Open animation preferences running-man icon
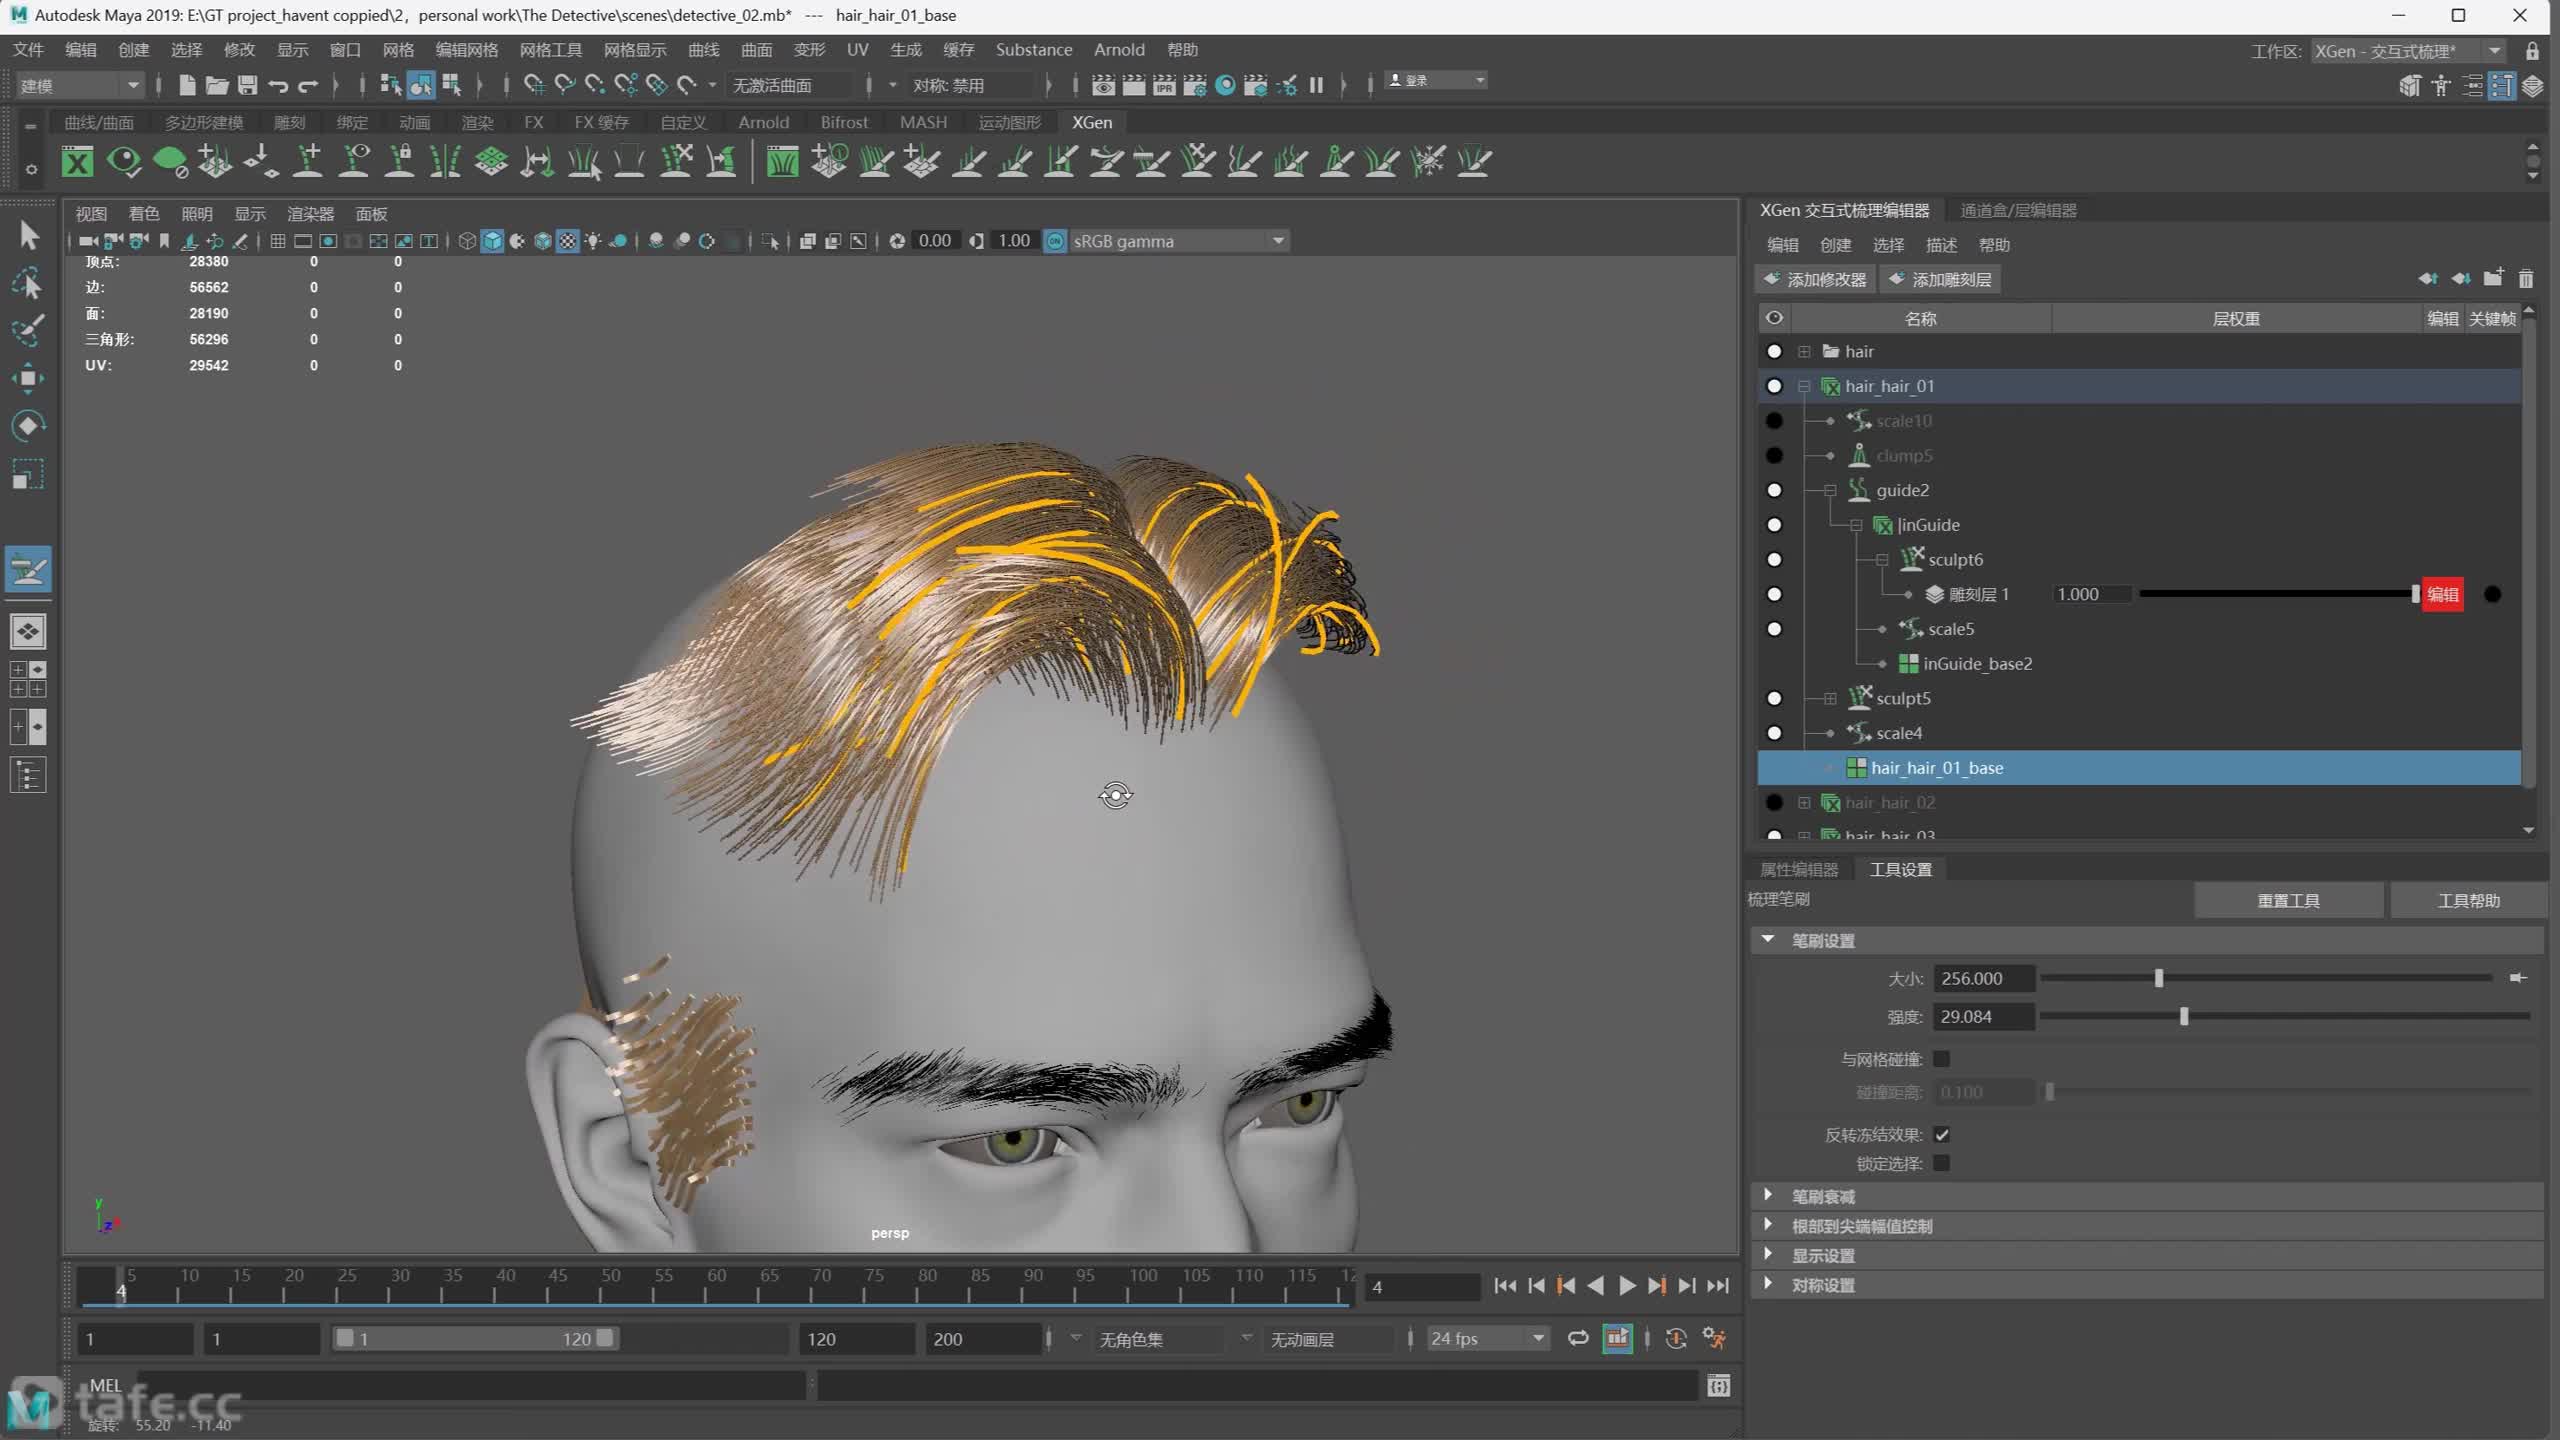Screen dimensions: 2560x1440 1714,1338
